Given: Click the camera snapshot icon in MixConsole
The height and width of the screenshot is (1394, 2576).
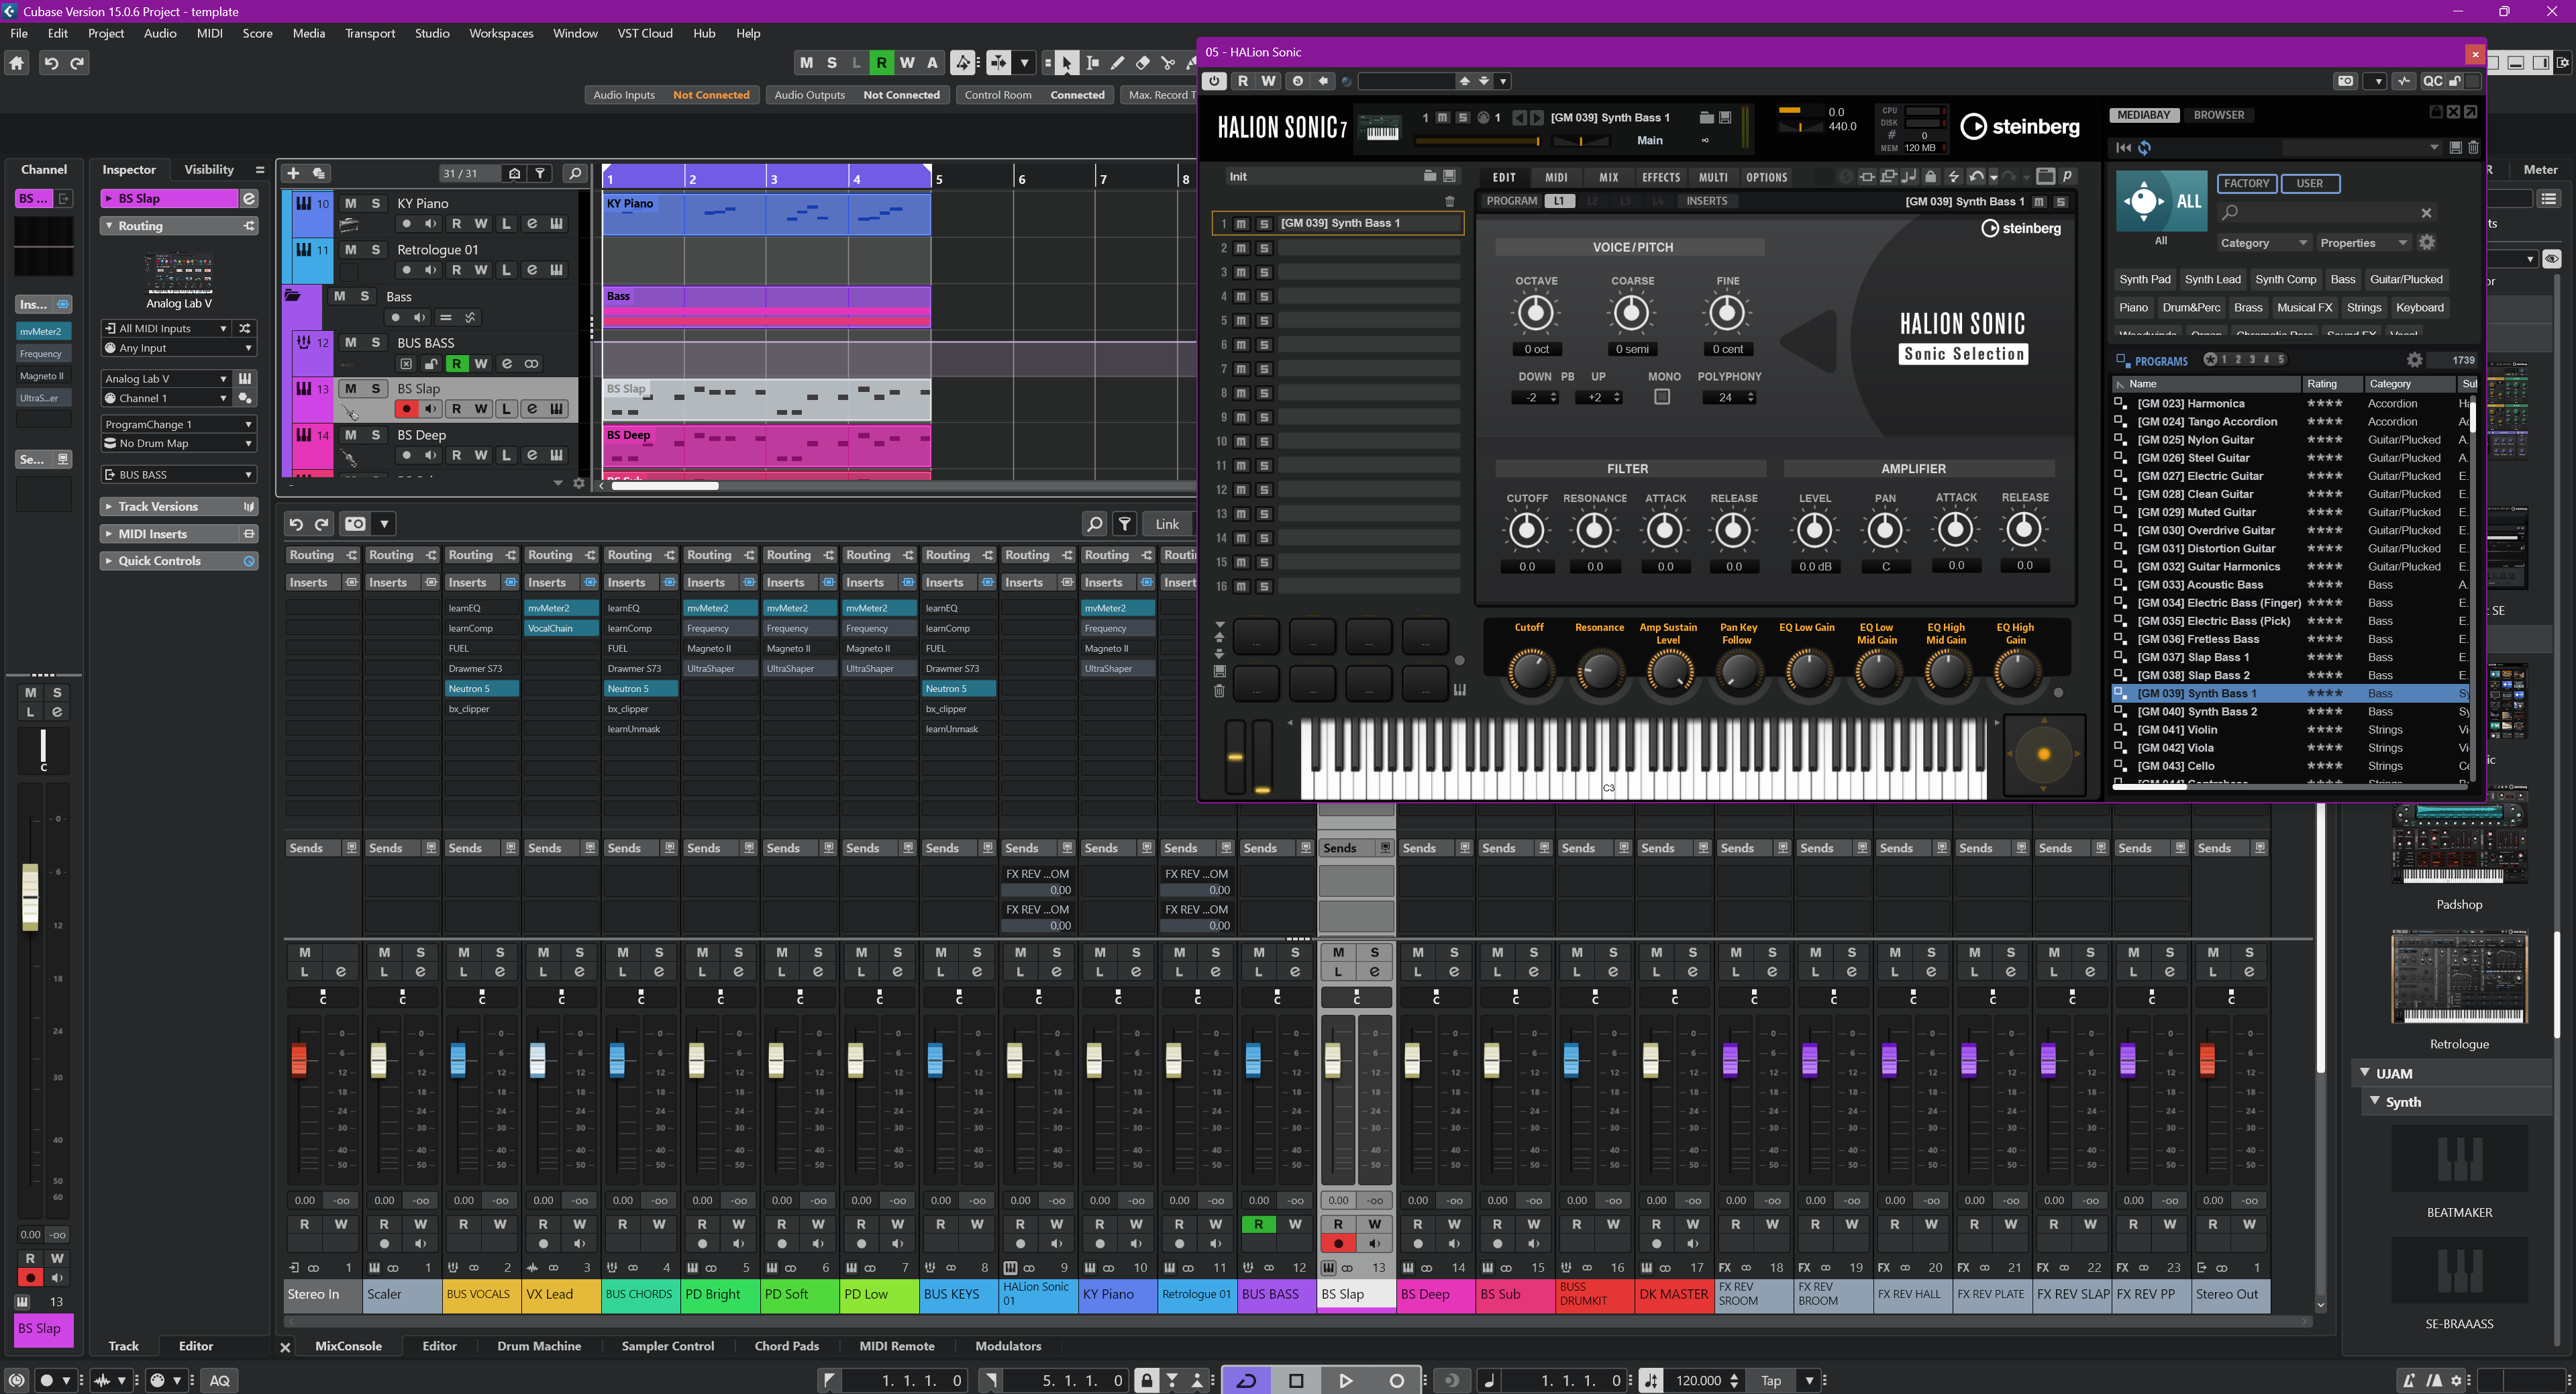Looking at the screenshot, I should point(355,523).
